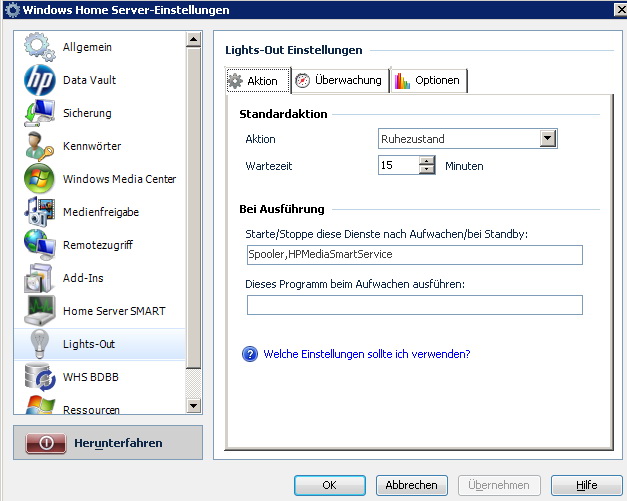Click the HP Data Vault logo icon
Viewport: 627px width, 501px height.
(39, 80)
